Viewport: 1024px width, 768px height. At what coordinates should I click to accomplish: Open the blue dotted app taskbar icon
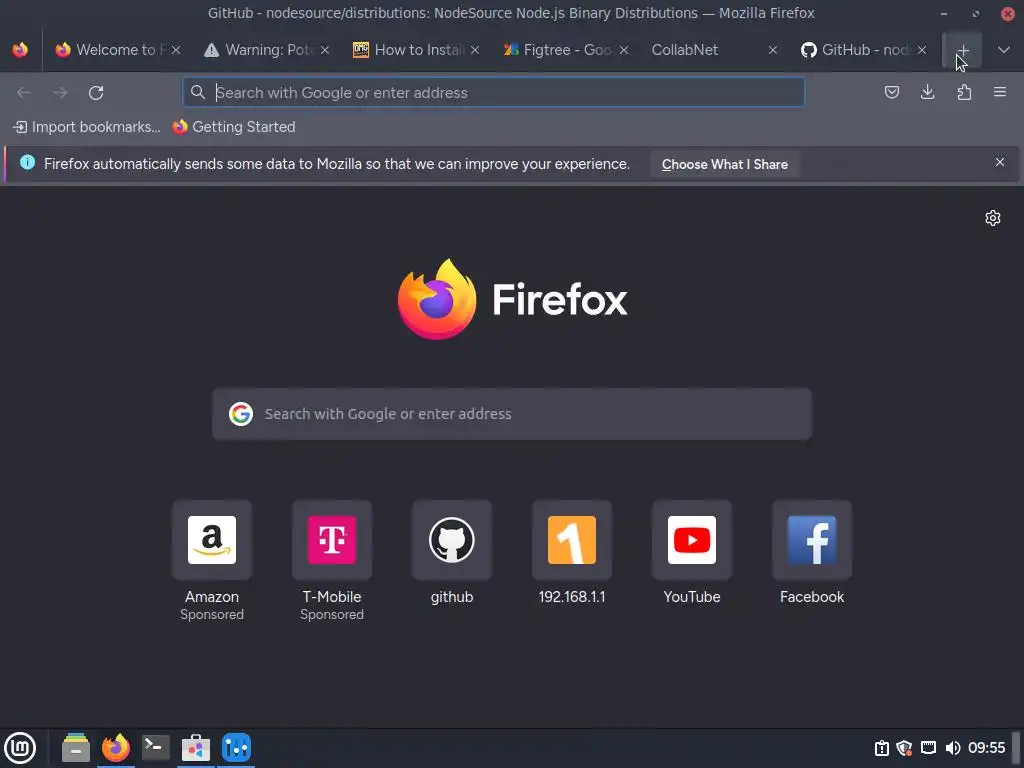tap(236, 748)
